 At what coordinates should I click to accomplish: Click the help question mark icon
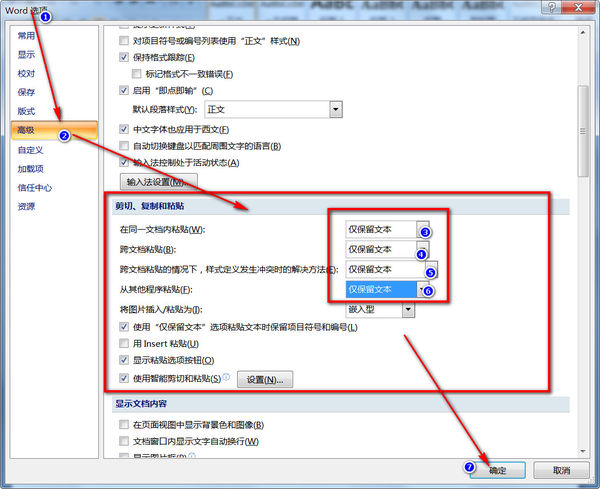552,7
